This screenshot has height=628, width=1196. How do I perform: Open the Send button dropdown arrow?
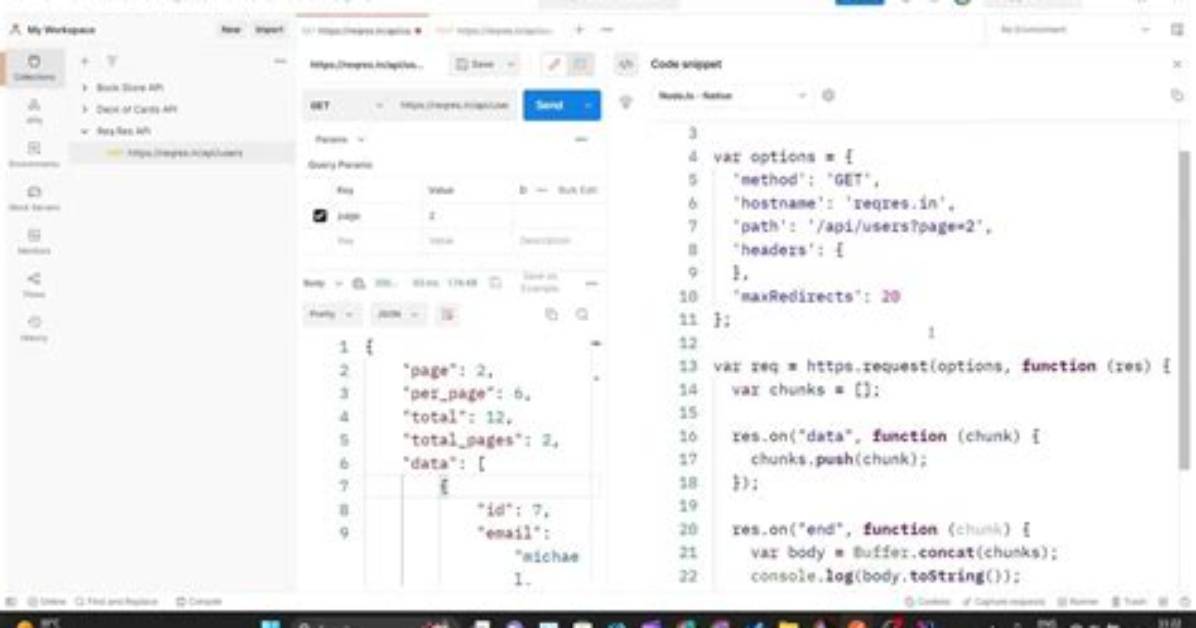click(588, 105)
